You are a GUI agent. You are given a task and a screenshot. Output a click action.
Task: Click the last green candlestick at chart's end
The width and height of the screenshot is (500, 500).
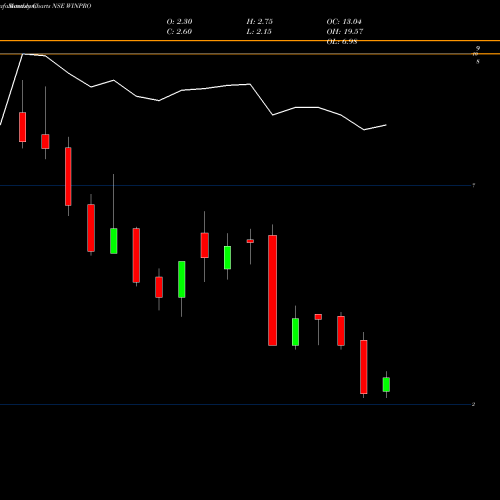click(386, 384)
